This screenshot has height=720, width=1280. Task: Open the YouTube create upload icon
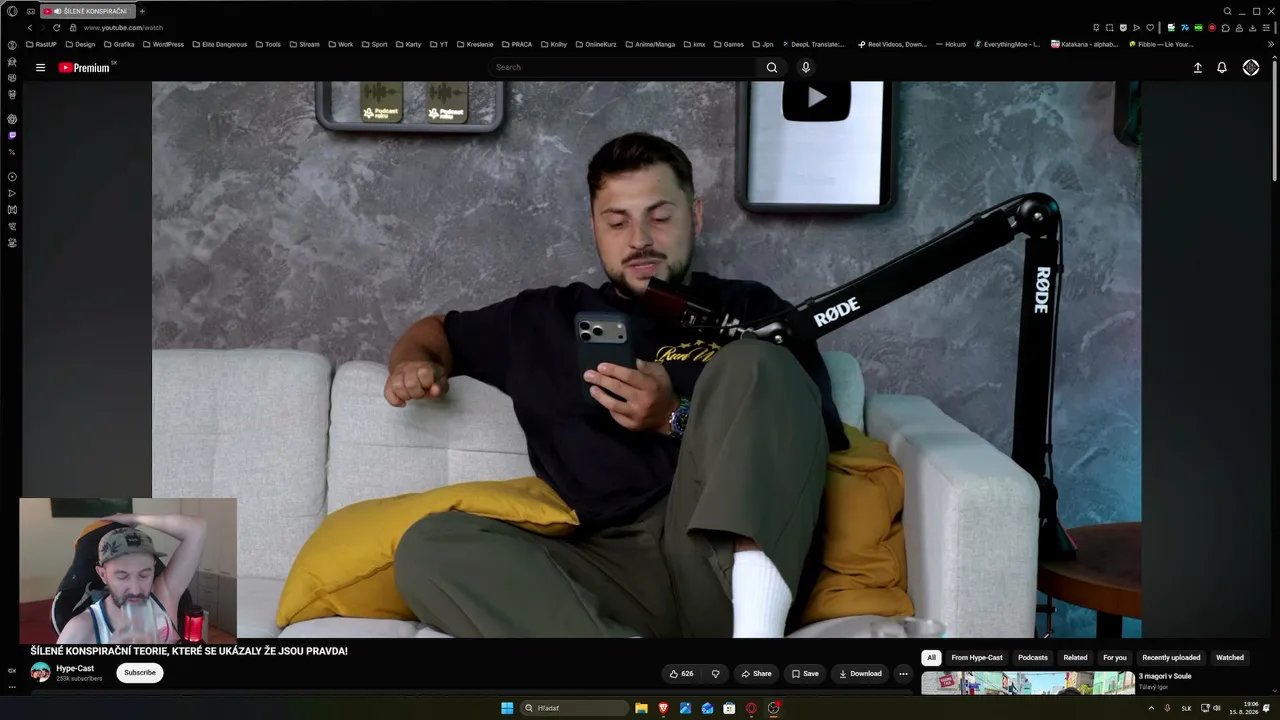pos(1198,68)
